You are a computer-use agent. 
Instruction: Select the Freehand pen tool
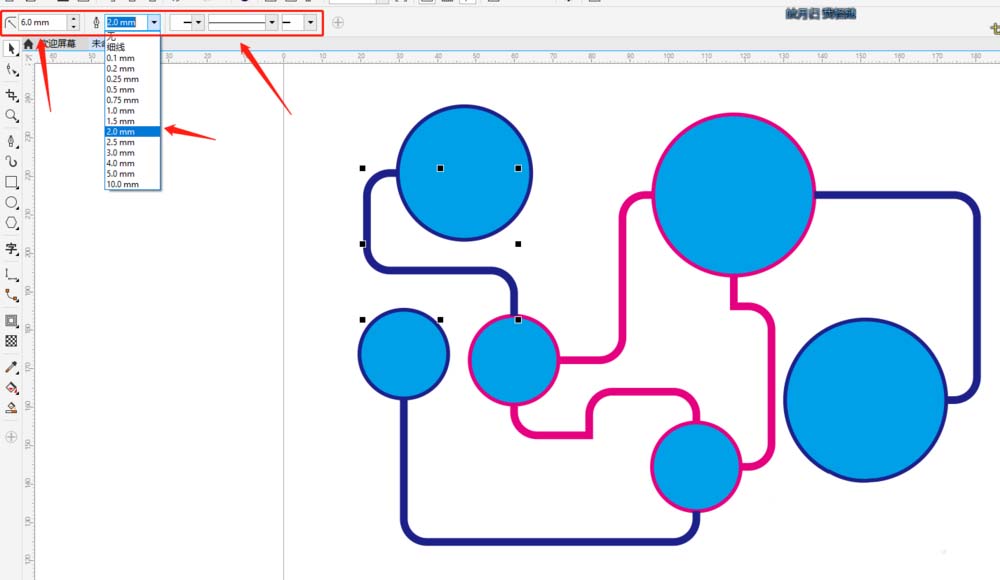tap(11, 141)
